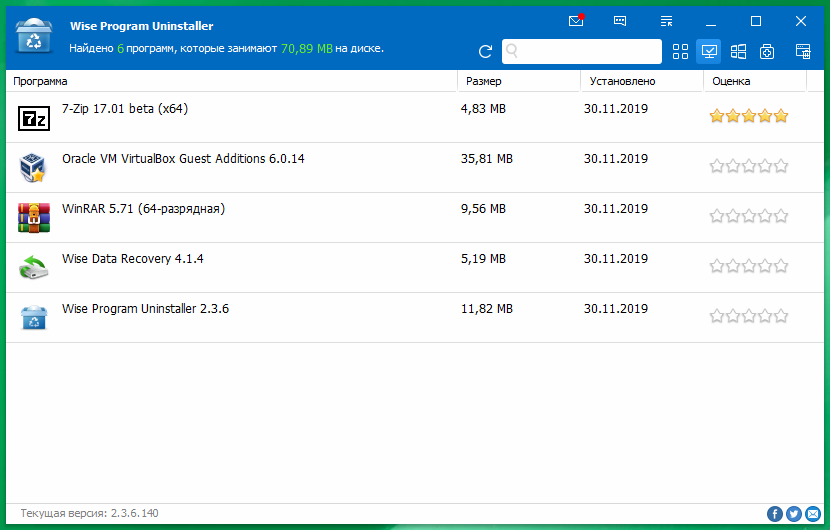Open the mail notification envelope icon
Viewport: 830px width, 530px height.
pyautogui.click(x=575, y=21)
